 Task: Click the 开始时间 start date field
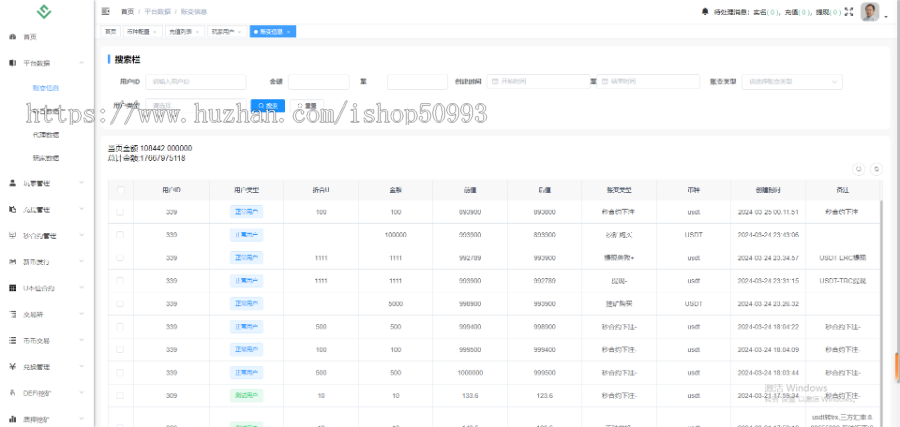[x=538, y=81]
